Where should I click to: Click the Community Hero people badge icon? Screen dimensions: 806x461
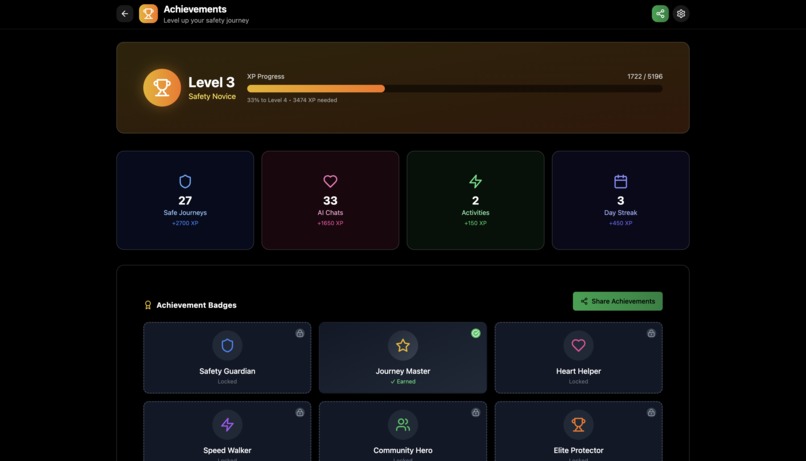click(402, 425)
